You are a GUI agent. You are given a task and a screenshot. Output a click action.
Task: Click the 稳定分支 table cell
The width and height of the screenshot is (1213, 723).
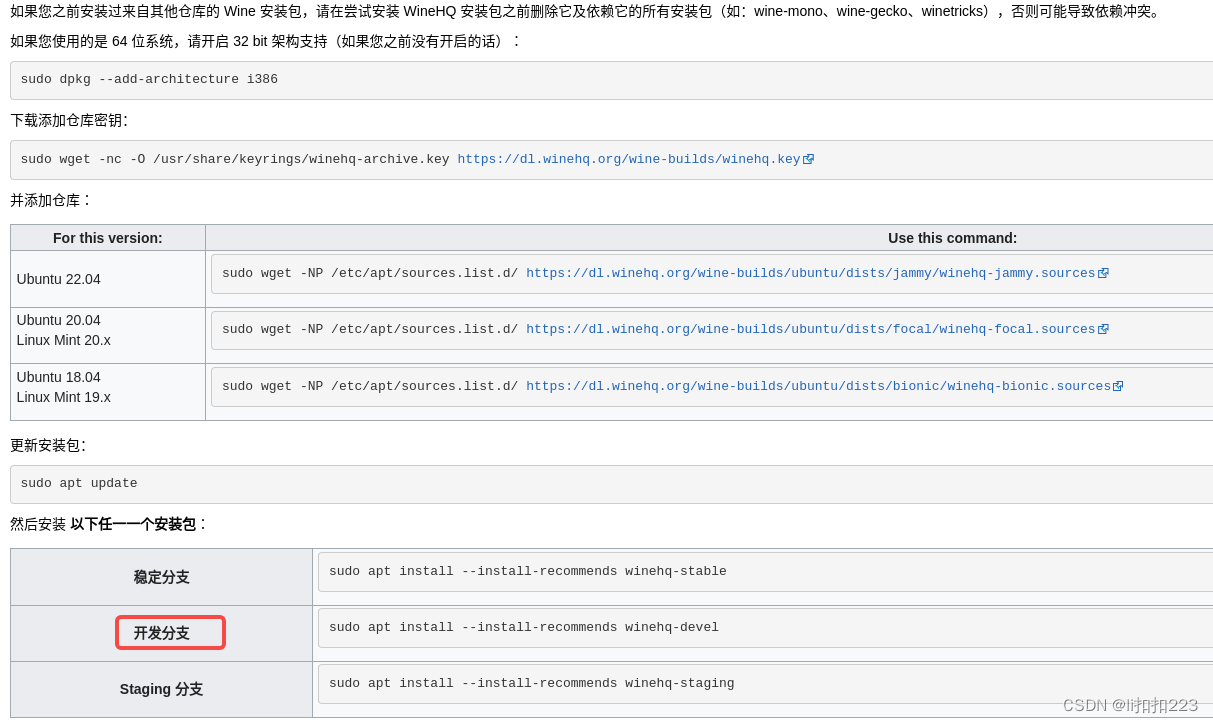pyautogui.click(x=160, y=576)
